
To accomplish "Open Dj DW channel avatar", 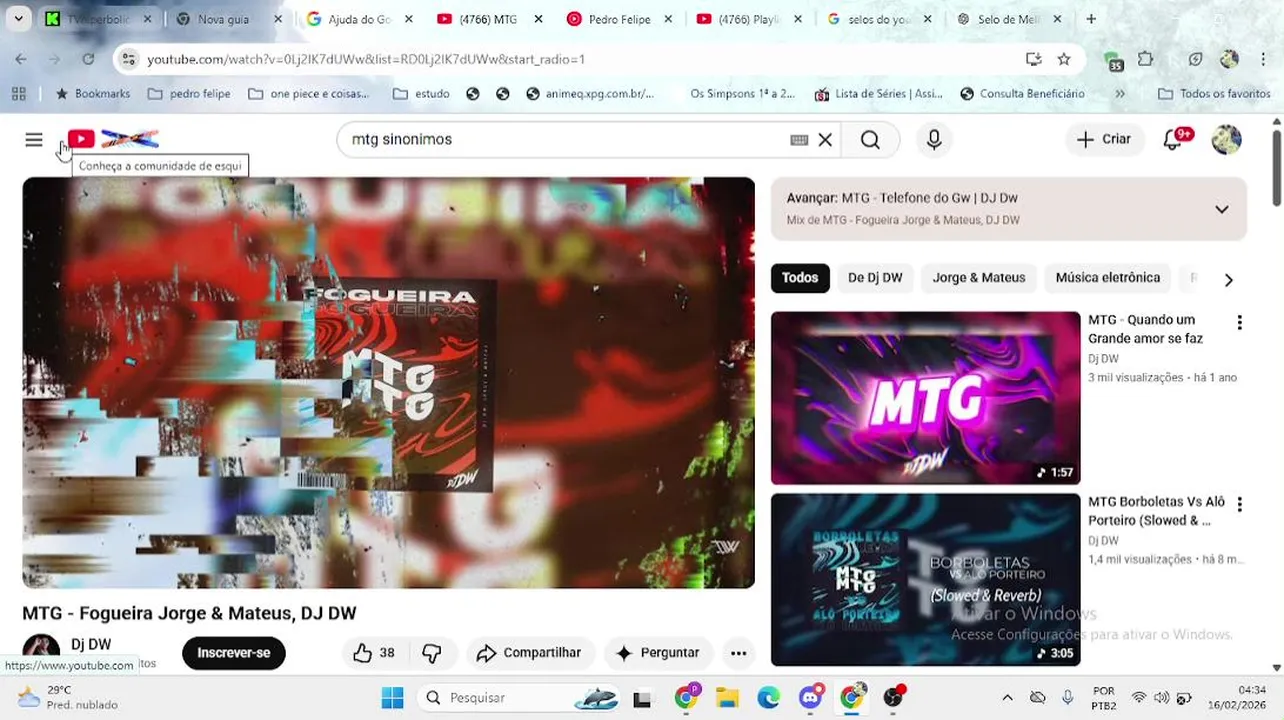I will pos(41,651).
